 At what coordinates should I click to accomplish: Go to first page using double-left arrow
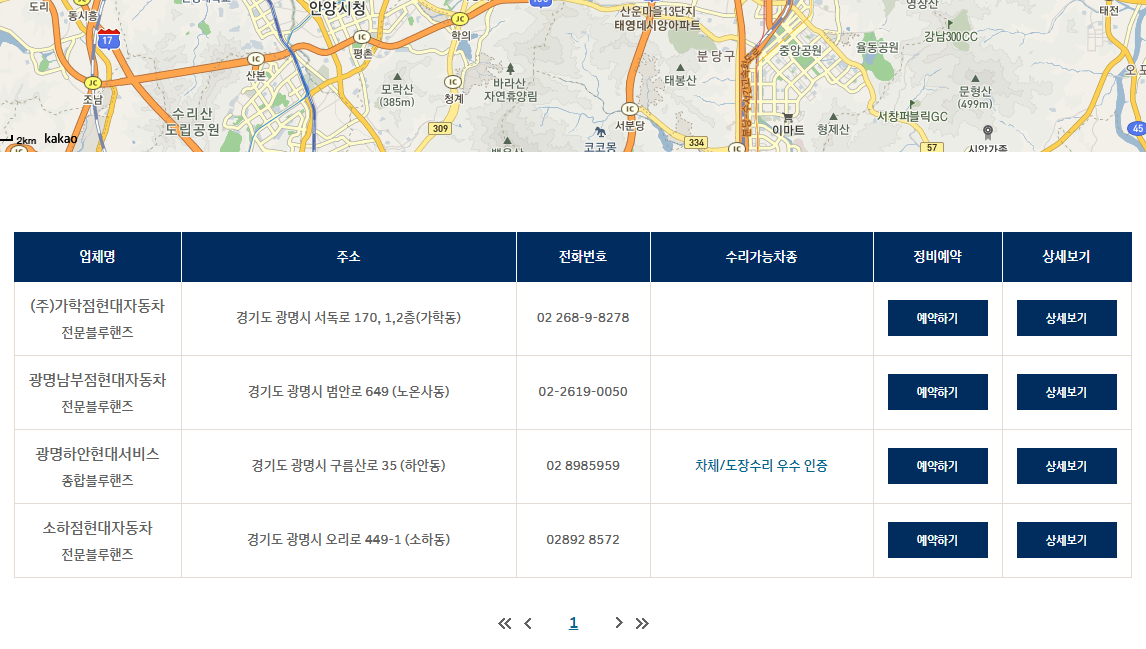click(504, 623)
